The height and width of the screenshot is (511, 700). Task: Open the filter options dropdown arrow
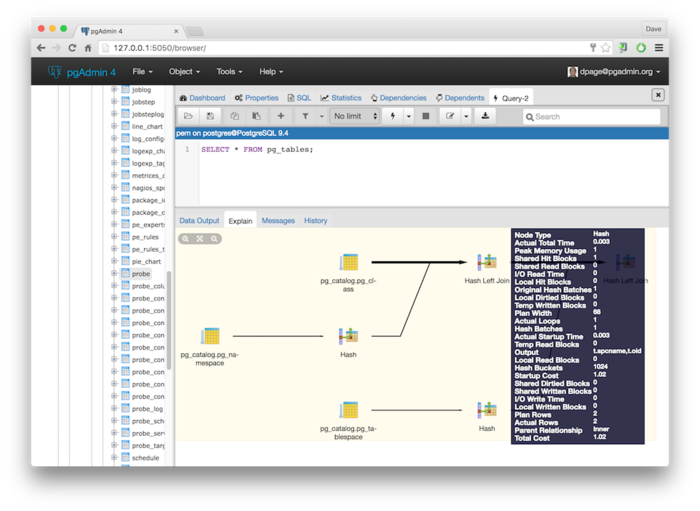point(321,116)
